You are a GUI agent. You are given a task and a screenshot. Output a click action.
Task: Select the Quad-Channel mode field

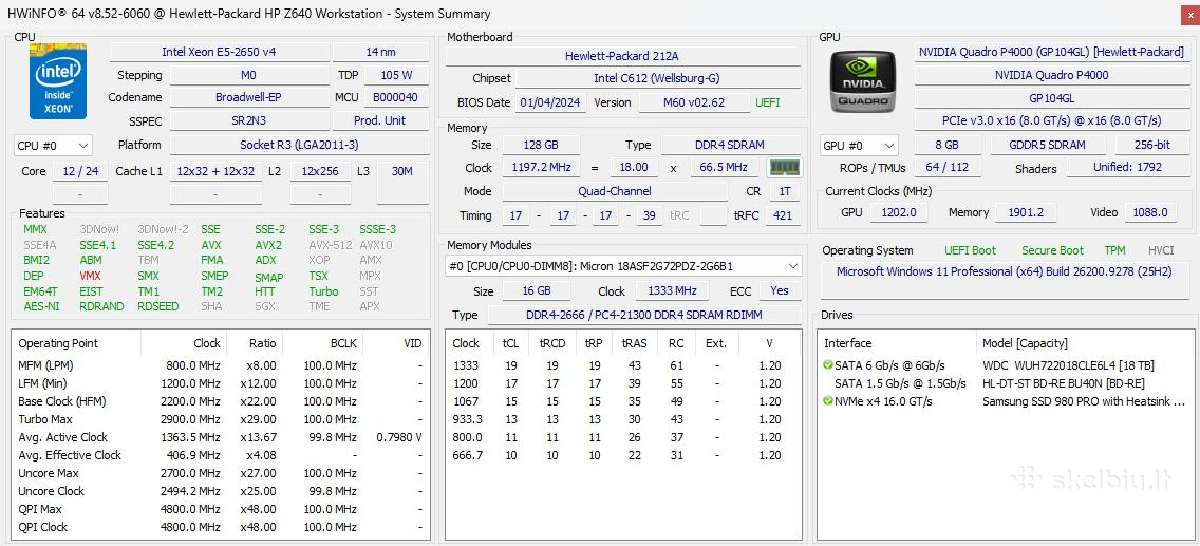pyautogui.click(x=615, y=191)
